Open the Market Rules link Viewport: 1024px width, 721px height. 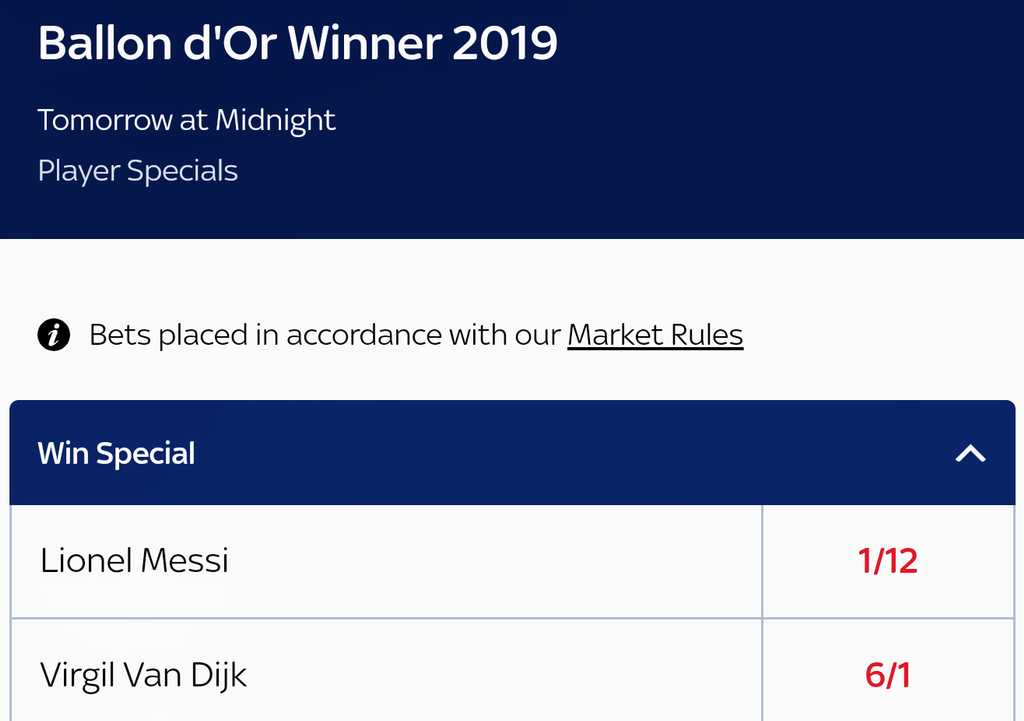click(x=655, y=335)
